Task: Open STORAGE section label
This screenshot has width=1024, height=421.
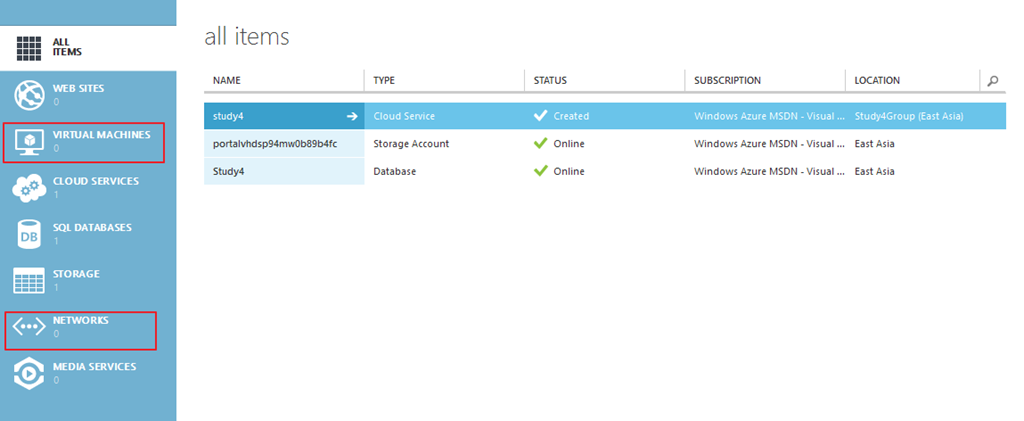Action: click(x=76, y=273)
